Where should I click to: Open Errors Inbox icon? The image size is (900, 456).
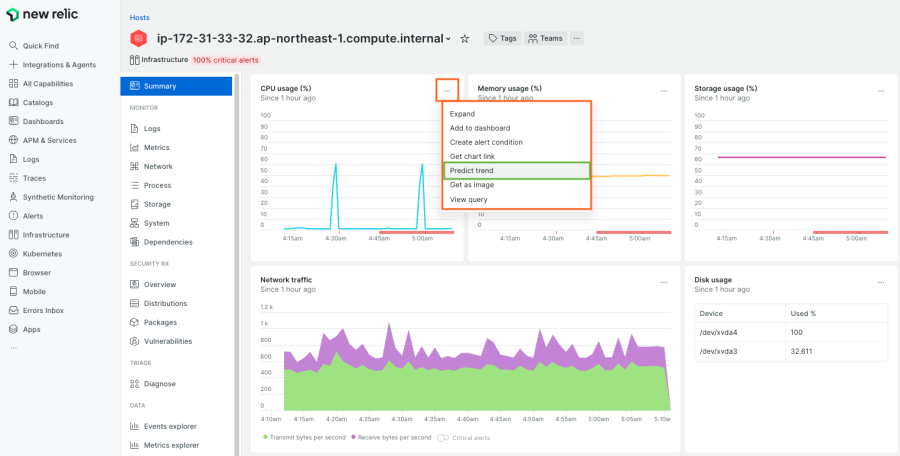(x=13, y=311)
